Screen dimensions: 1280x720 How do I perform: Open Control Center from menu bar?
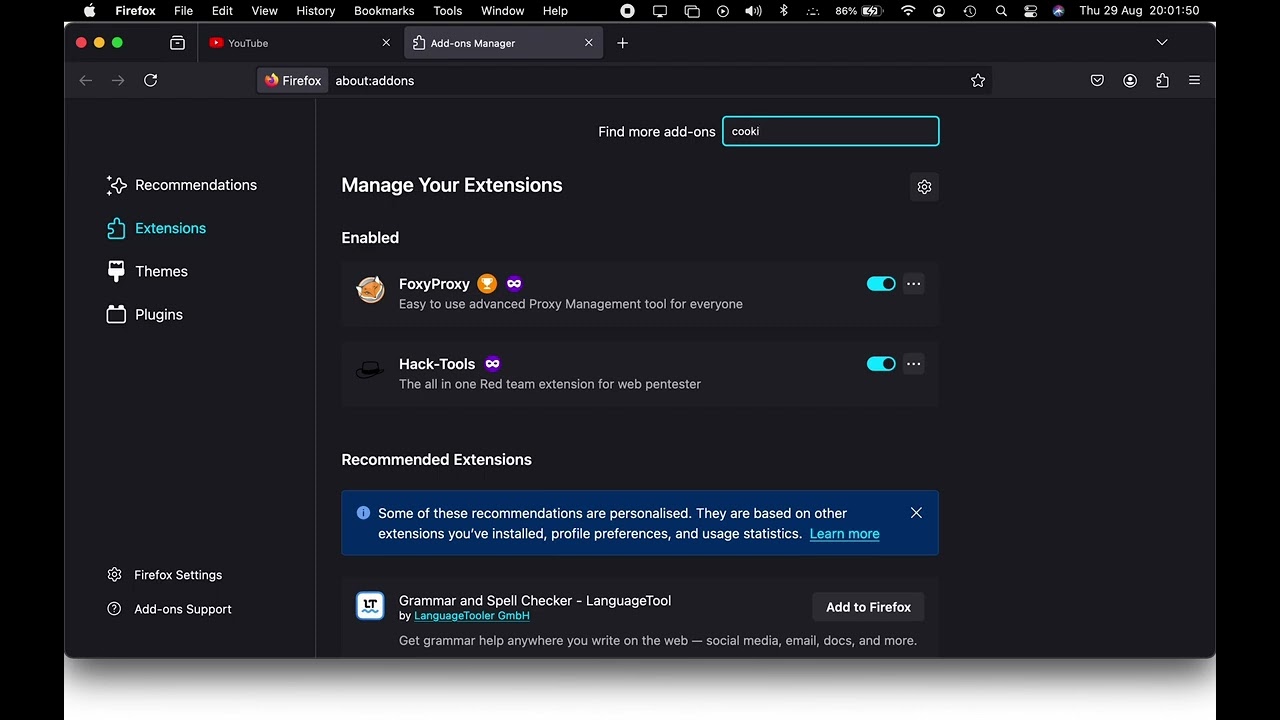coord(1031,11)
